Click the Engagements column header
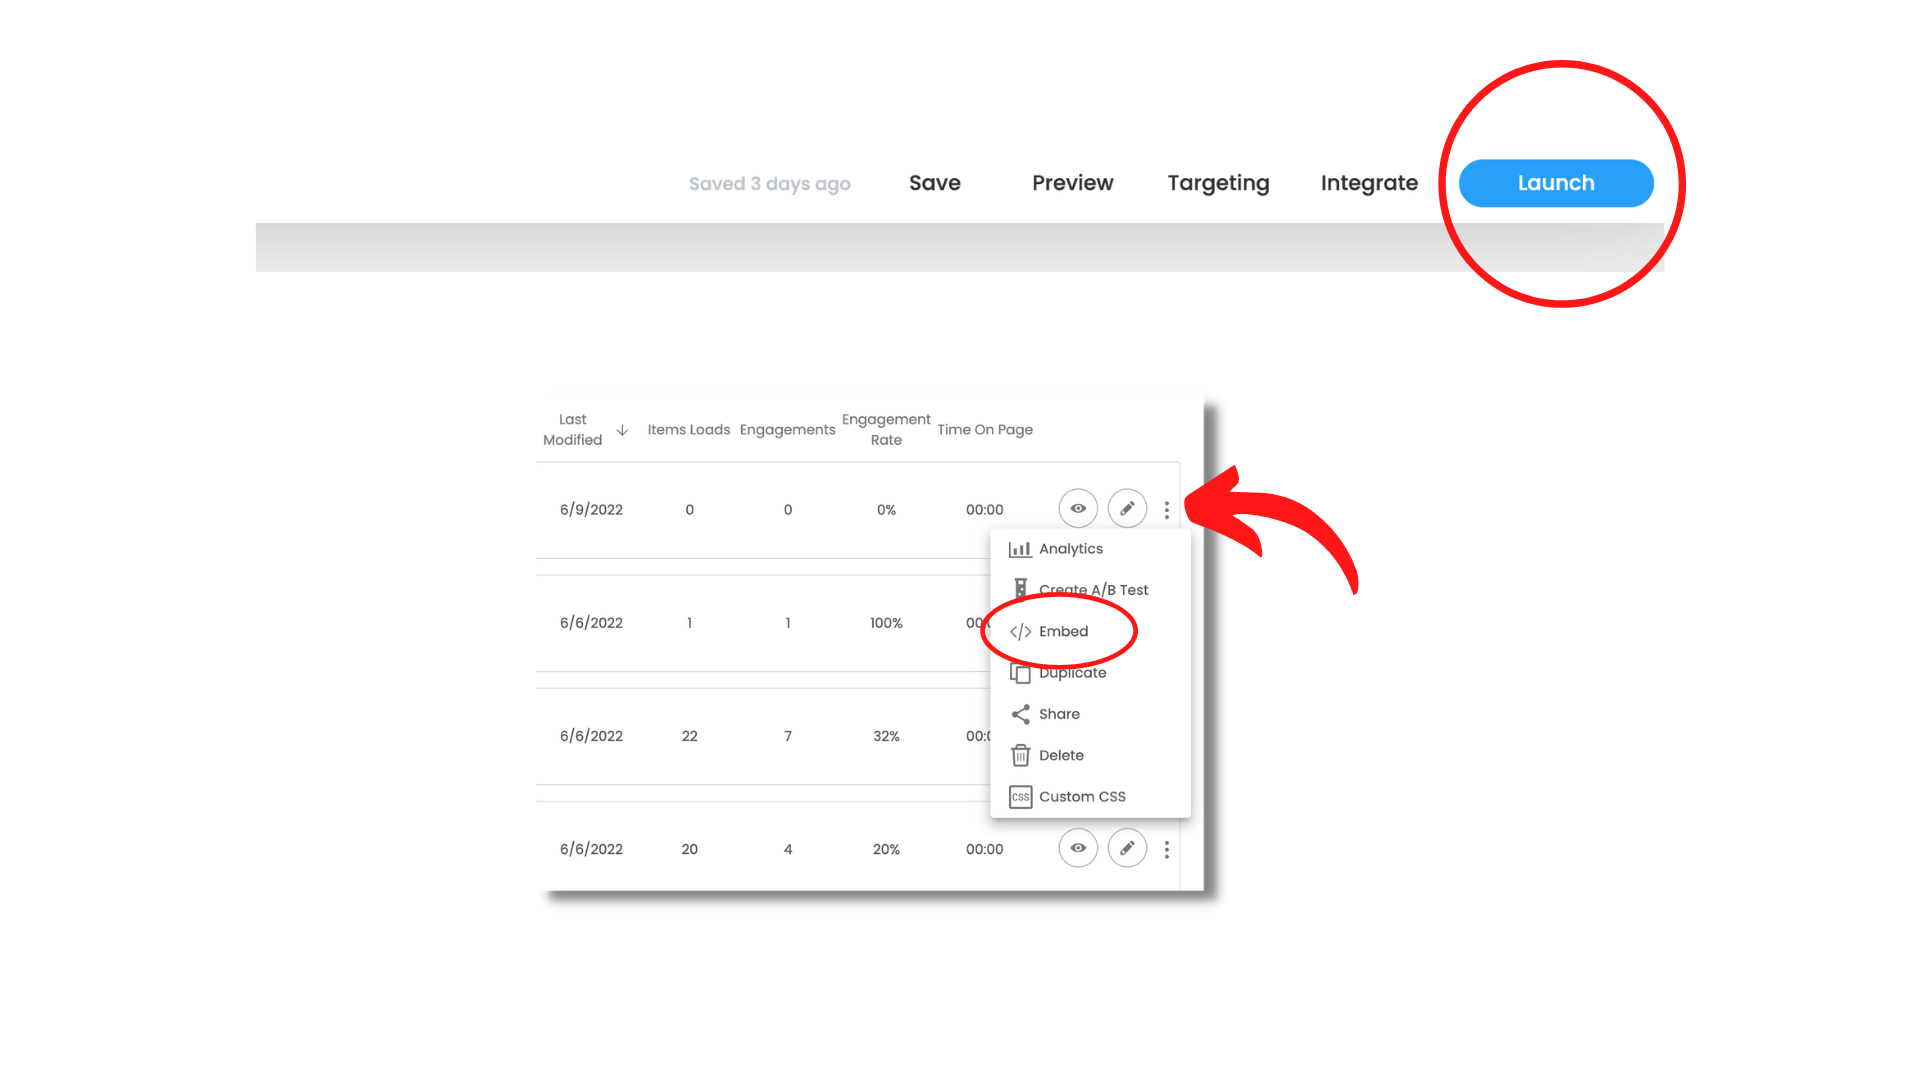 (x=787, y=430)
